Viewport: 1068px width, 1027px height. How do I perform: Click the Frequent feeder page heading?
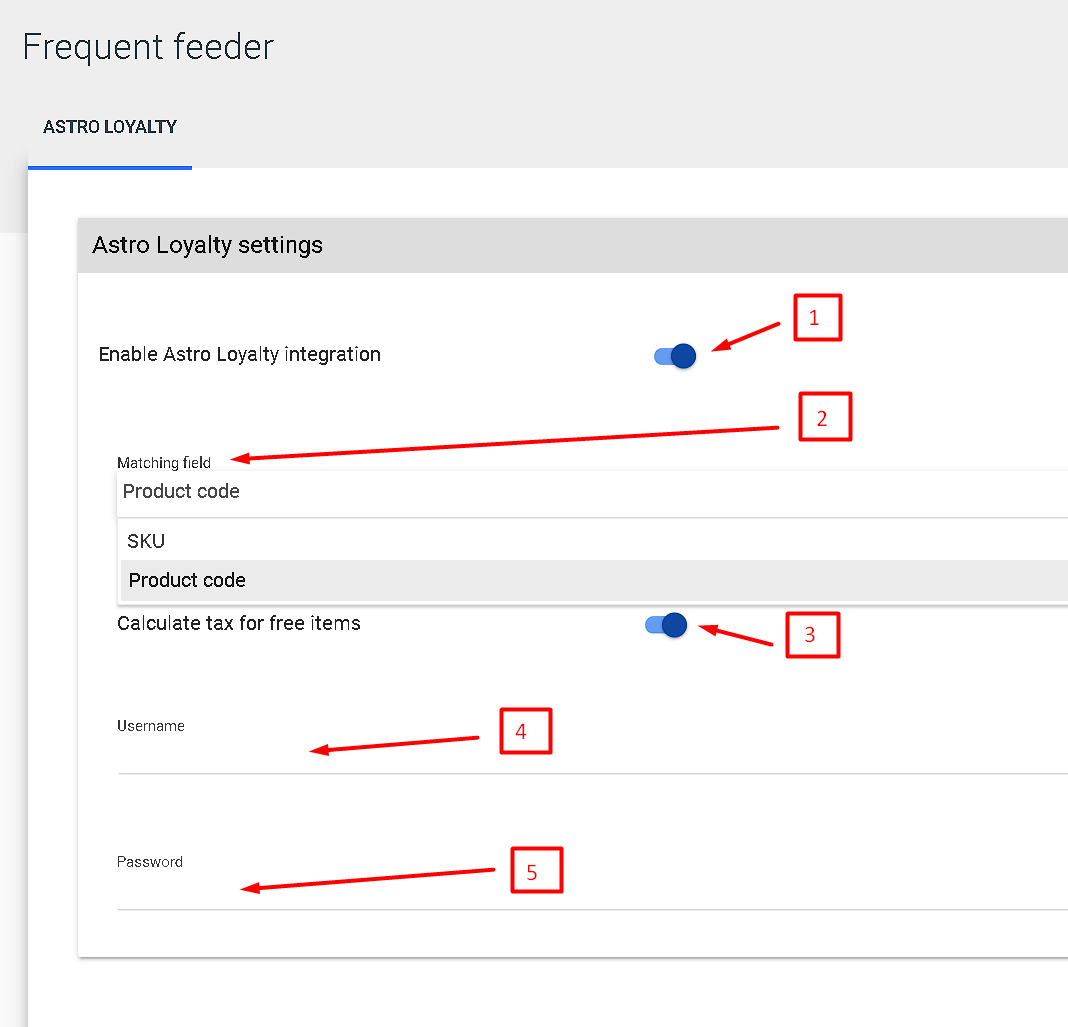tap(148, 47)
